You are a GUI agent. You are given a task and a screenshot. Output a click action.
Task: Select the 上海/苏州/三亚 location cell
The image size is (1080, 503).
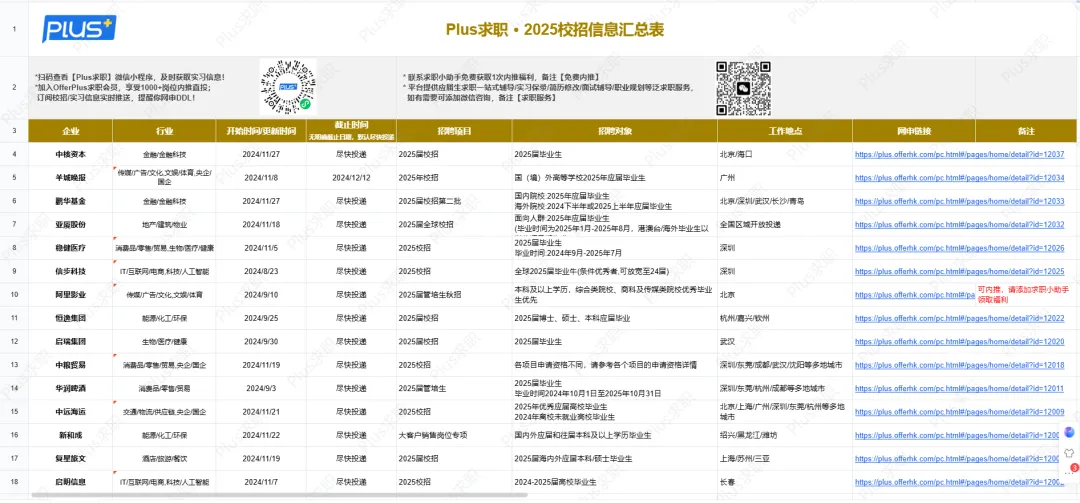click(x=785, y=459)
